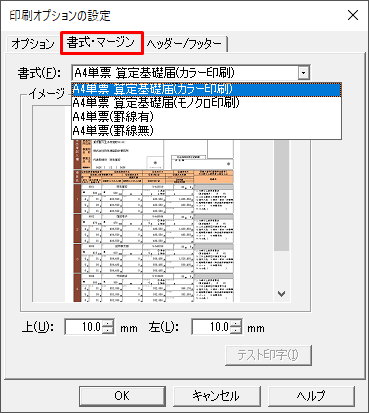This screenshot has width=369, height=413.
Task: Expand the 書式 dropdown arrow
Action: click(x=303, y=72)
